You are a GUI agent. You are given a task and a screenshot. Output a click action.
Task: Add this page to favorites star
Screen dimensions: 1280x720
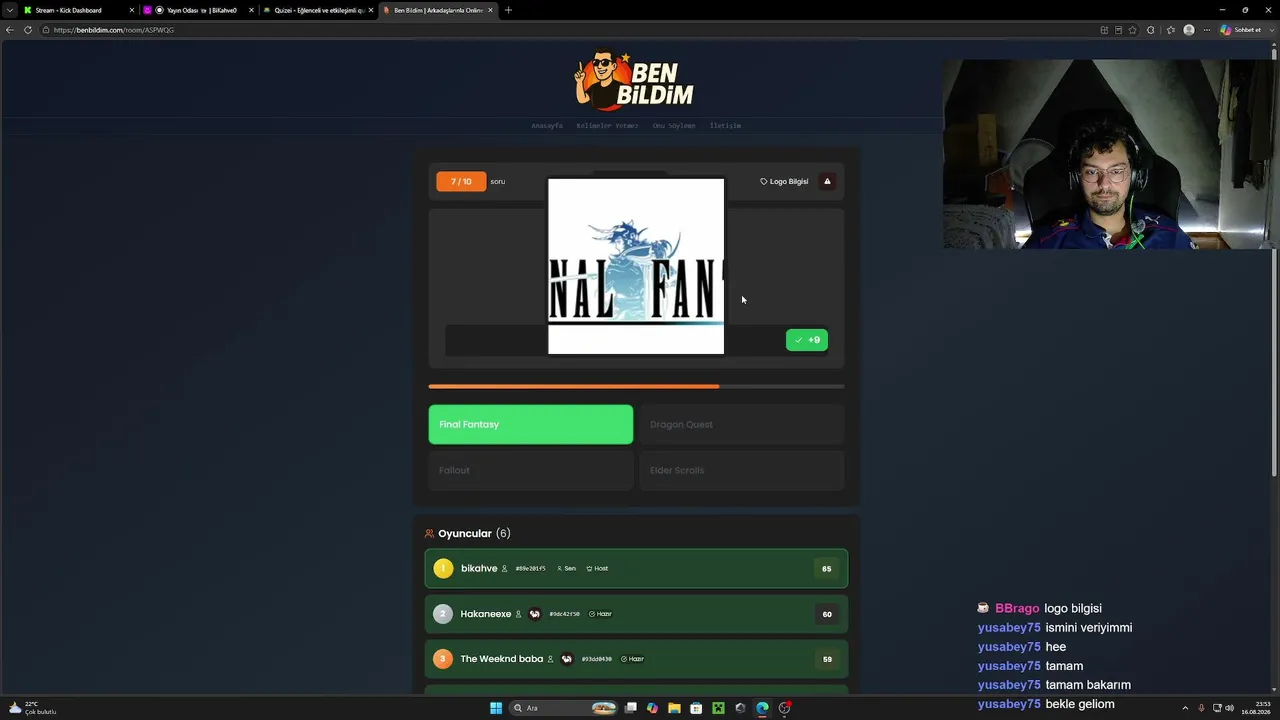(1132, 30)
